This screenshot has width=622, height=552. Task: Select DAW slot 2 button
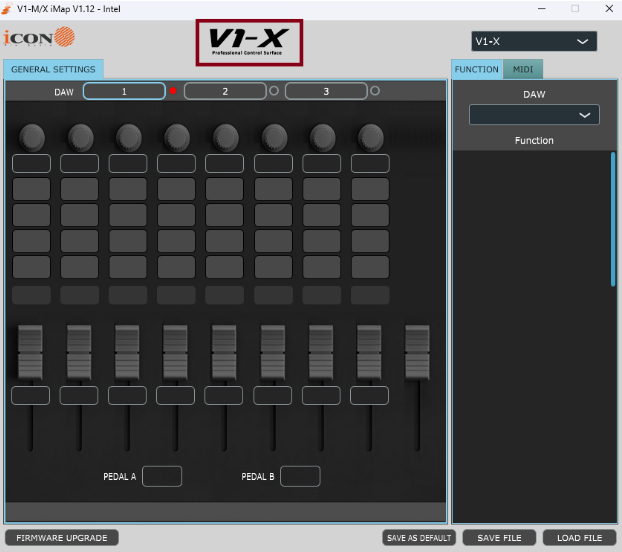click(225, 91)
